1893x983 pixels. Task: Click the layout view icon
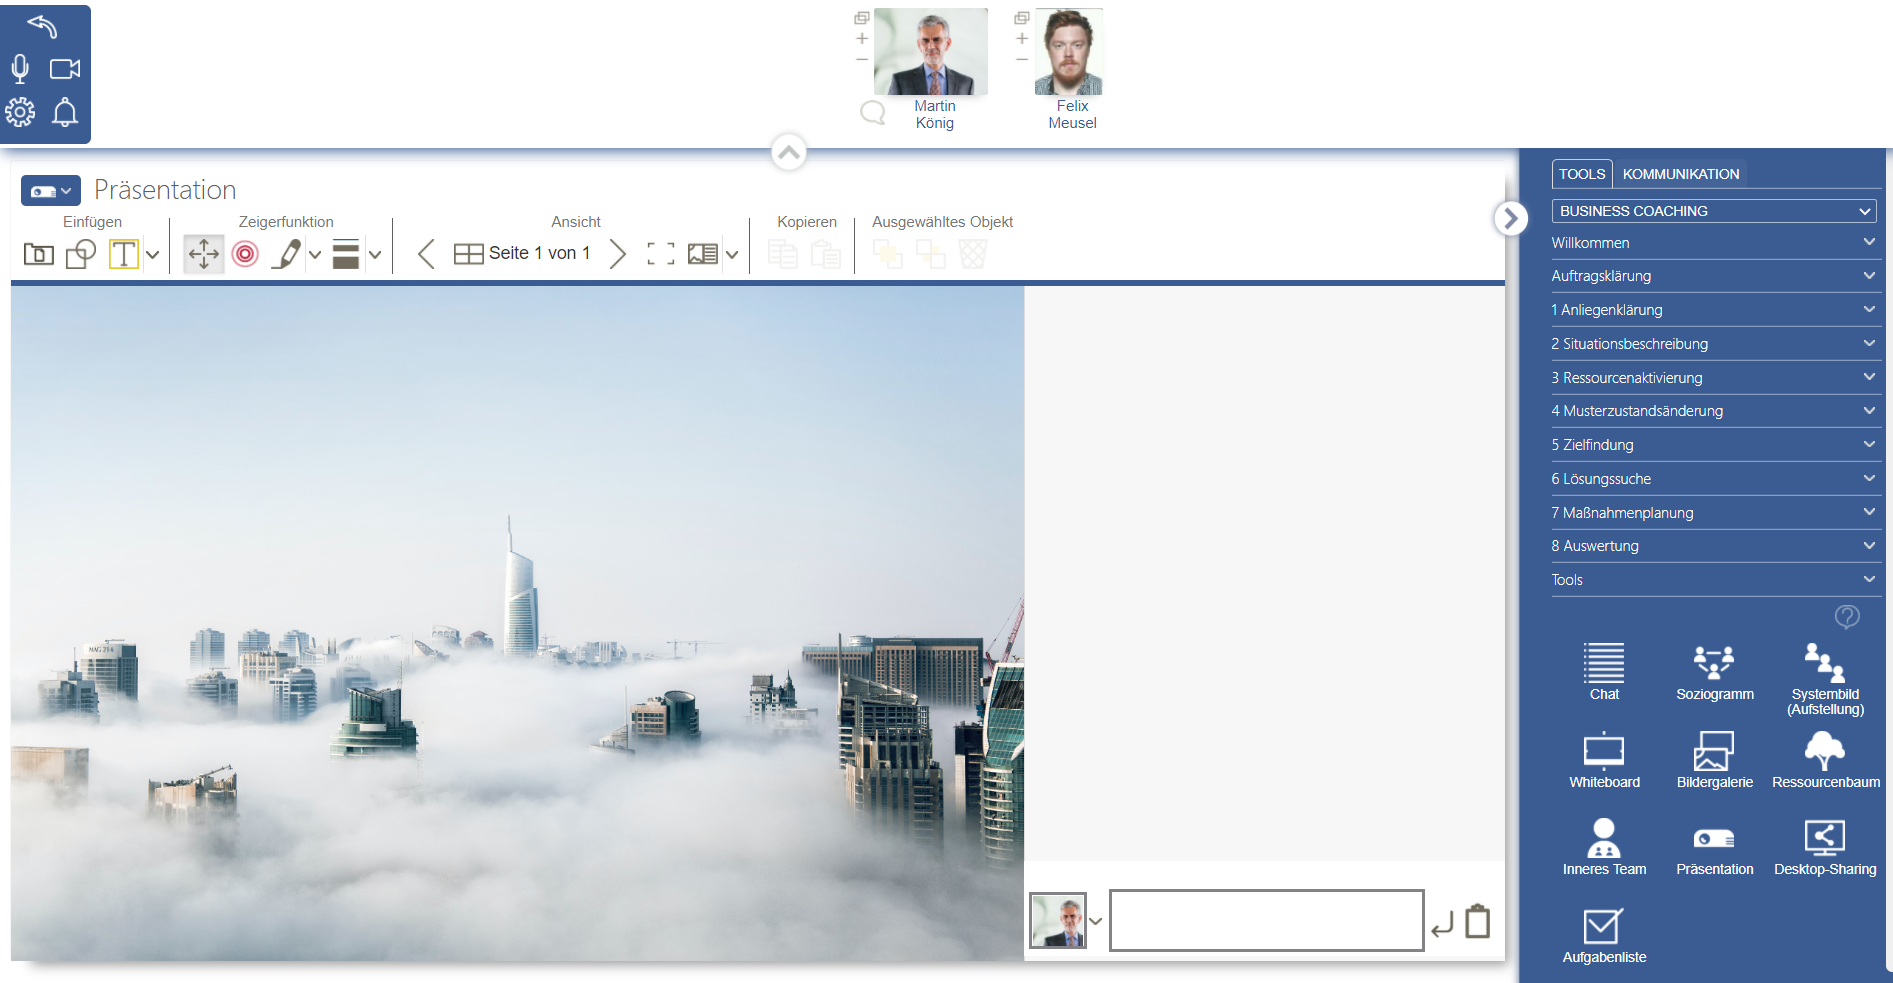[703, 254]
